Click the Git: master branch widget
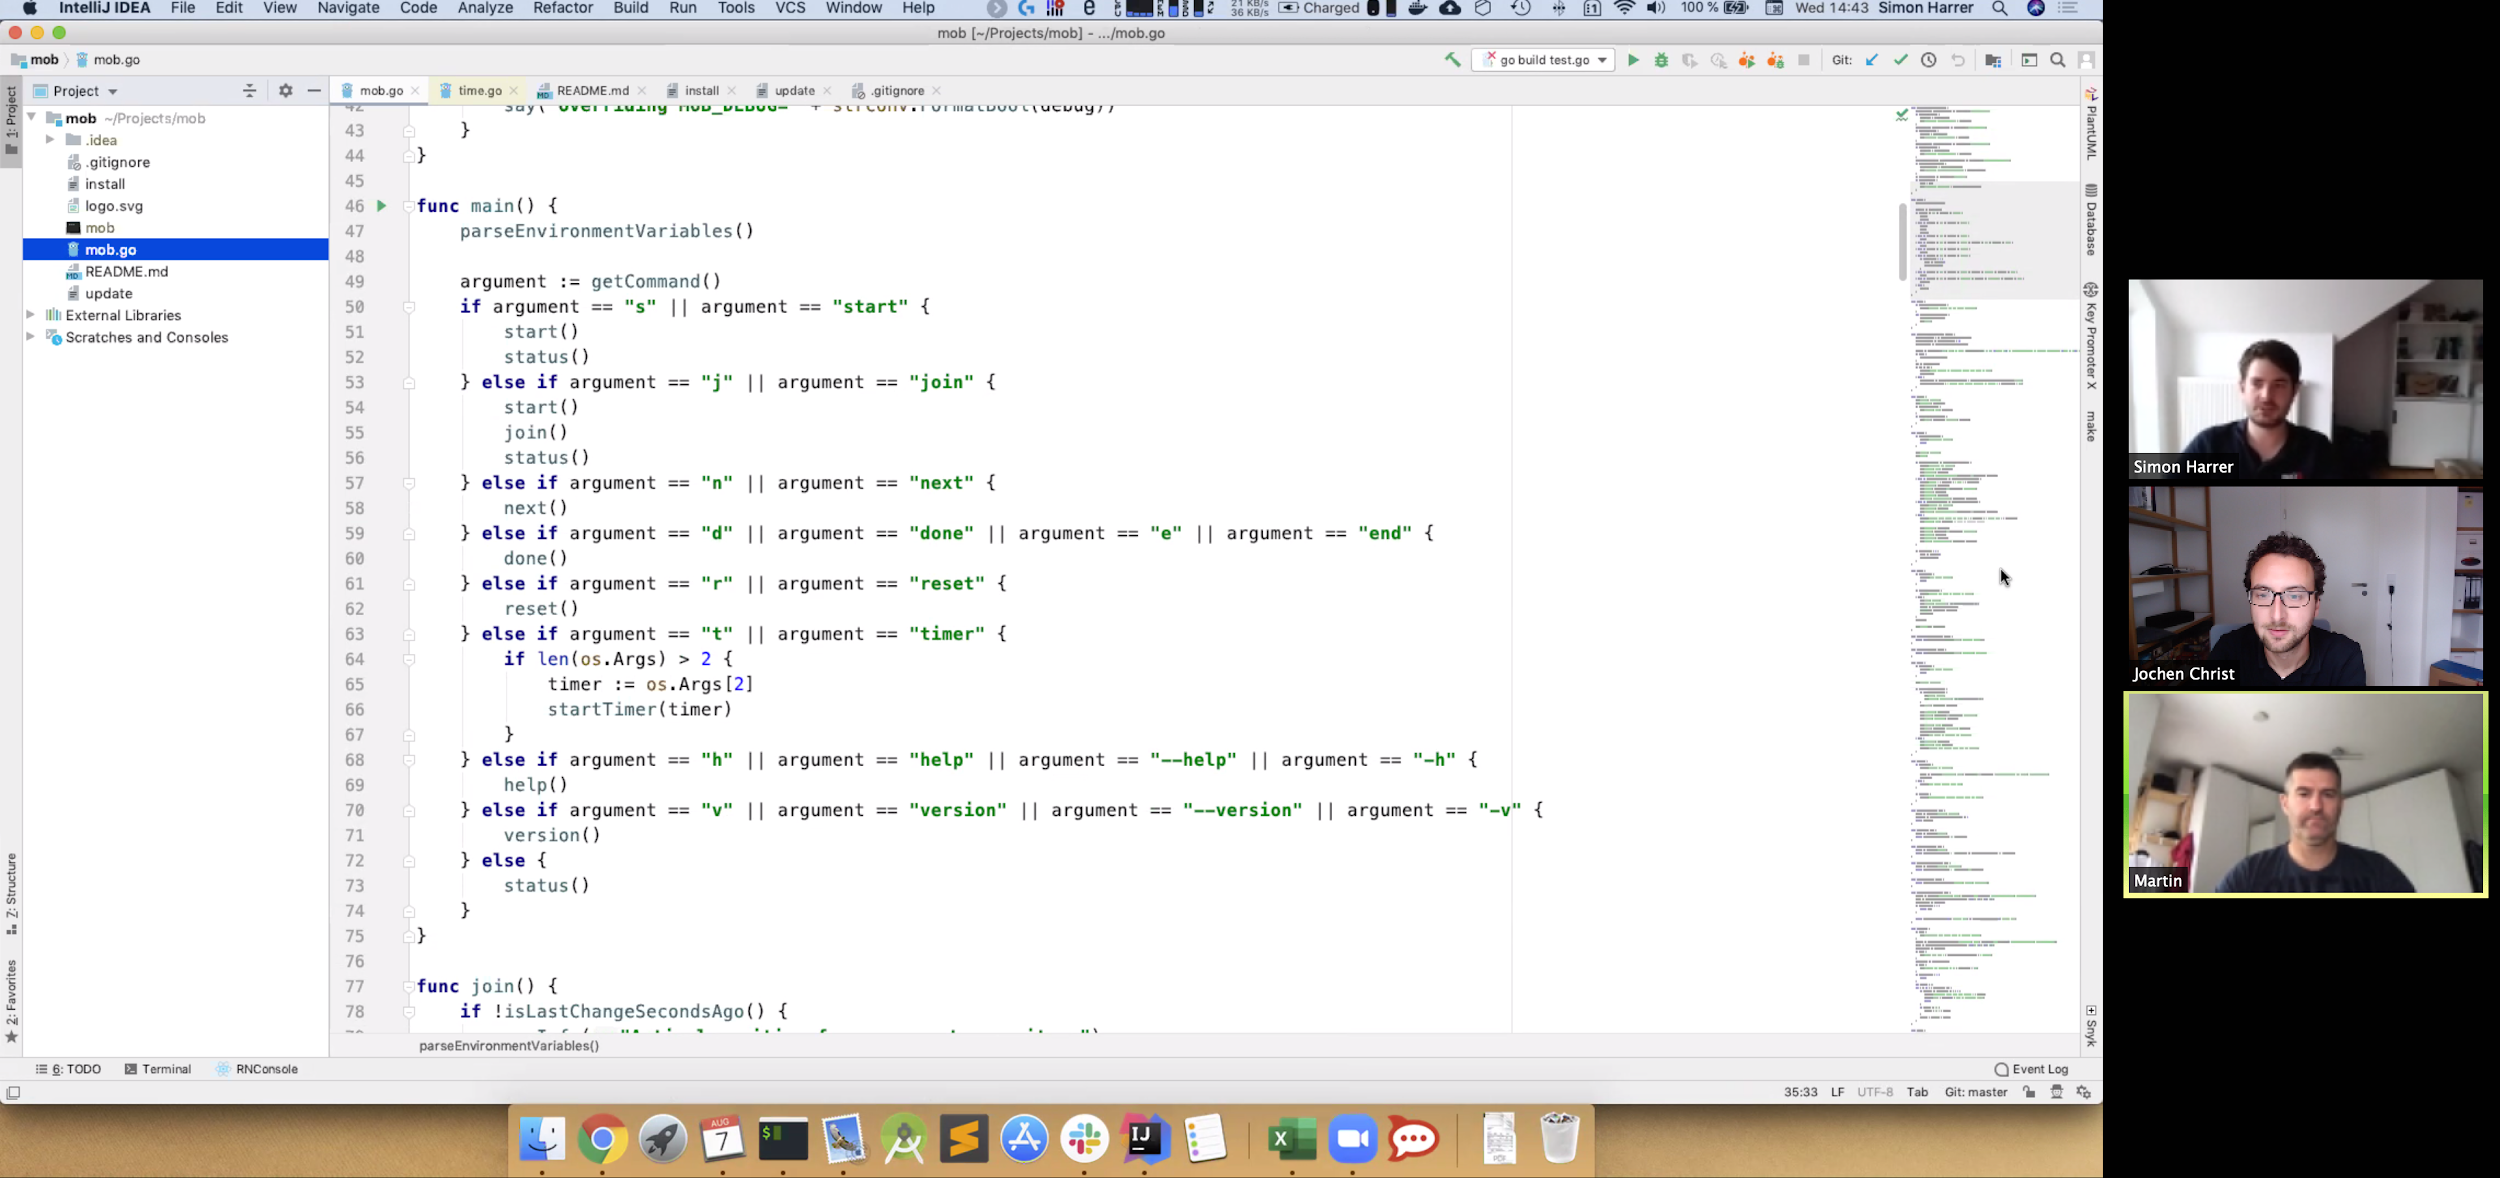This screenshot has width=2500, height=1178. click(1975, 1092)
